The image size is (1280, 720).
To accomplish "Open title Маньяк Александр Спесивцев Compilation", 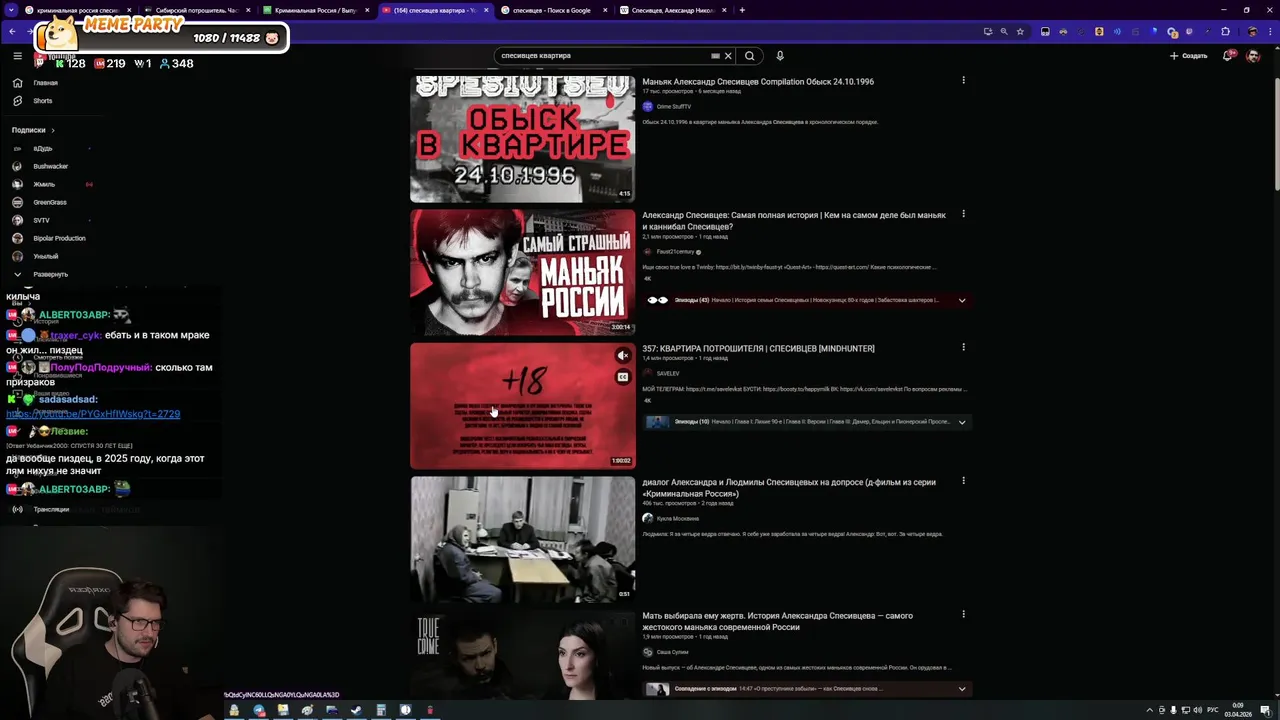I will pyautogui.click(x=758, y=82).
